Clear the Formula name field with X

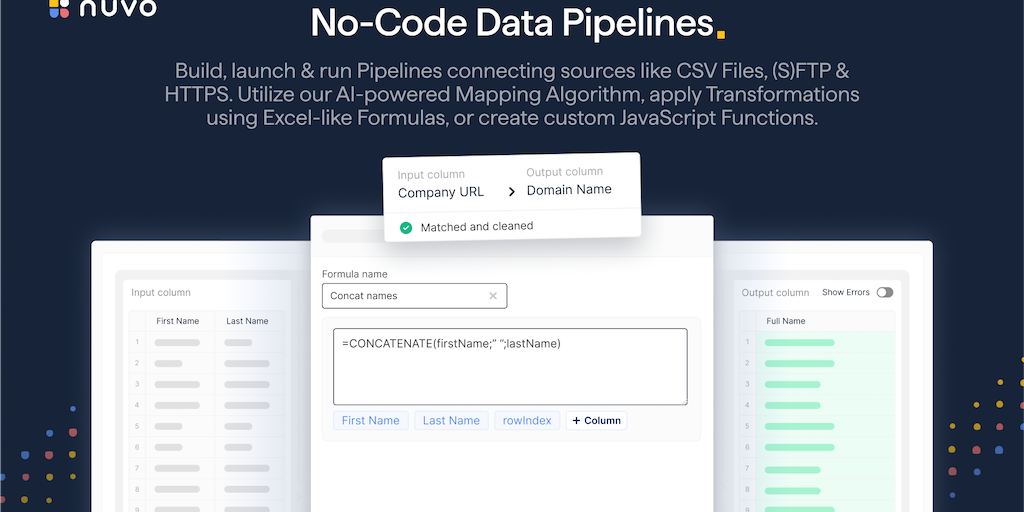pyautogui.click(x=493, y=296)
